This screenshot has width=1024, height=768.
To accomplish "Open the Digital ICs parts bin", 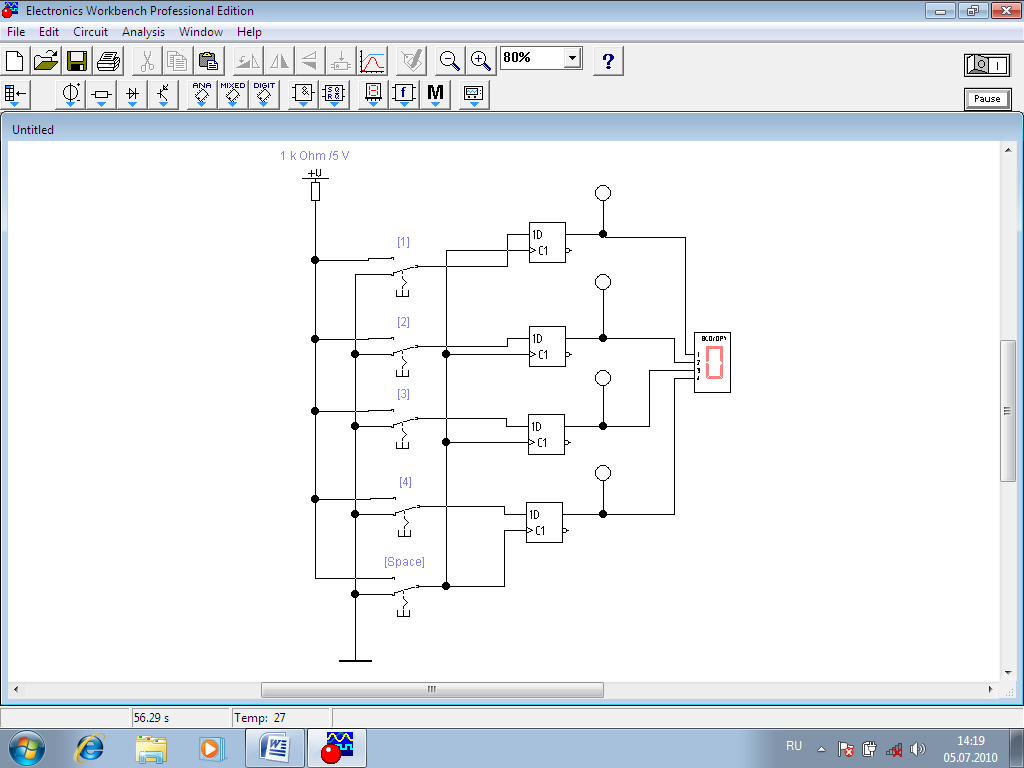I will coord(264,95).
